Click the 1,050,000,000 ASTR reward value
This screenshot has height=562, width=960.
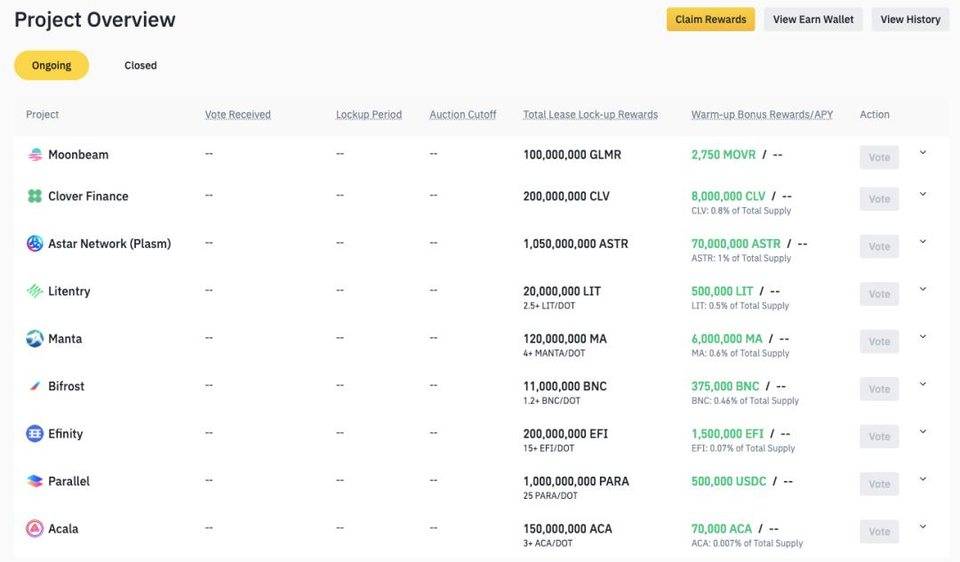[576, 244]
